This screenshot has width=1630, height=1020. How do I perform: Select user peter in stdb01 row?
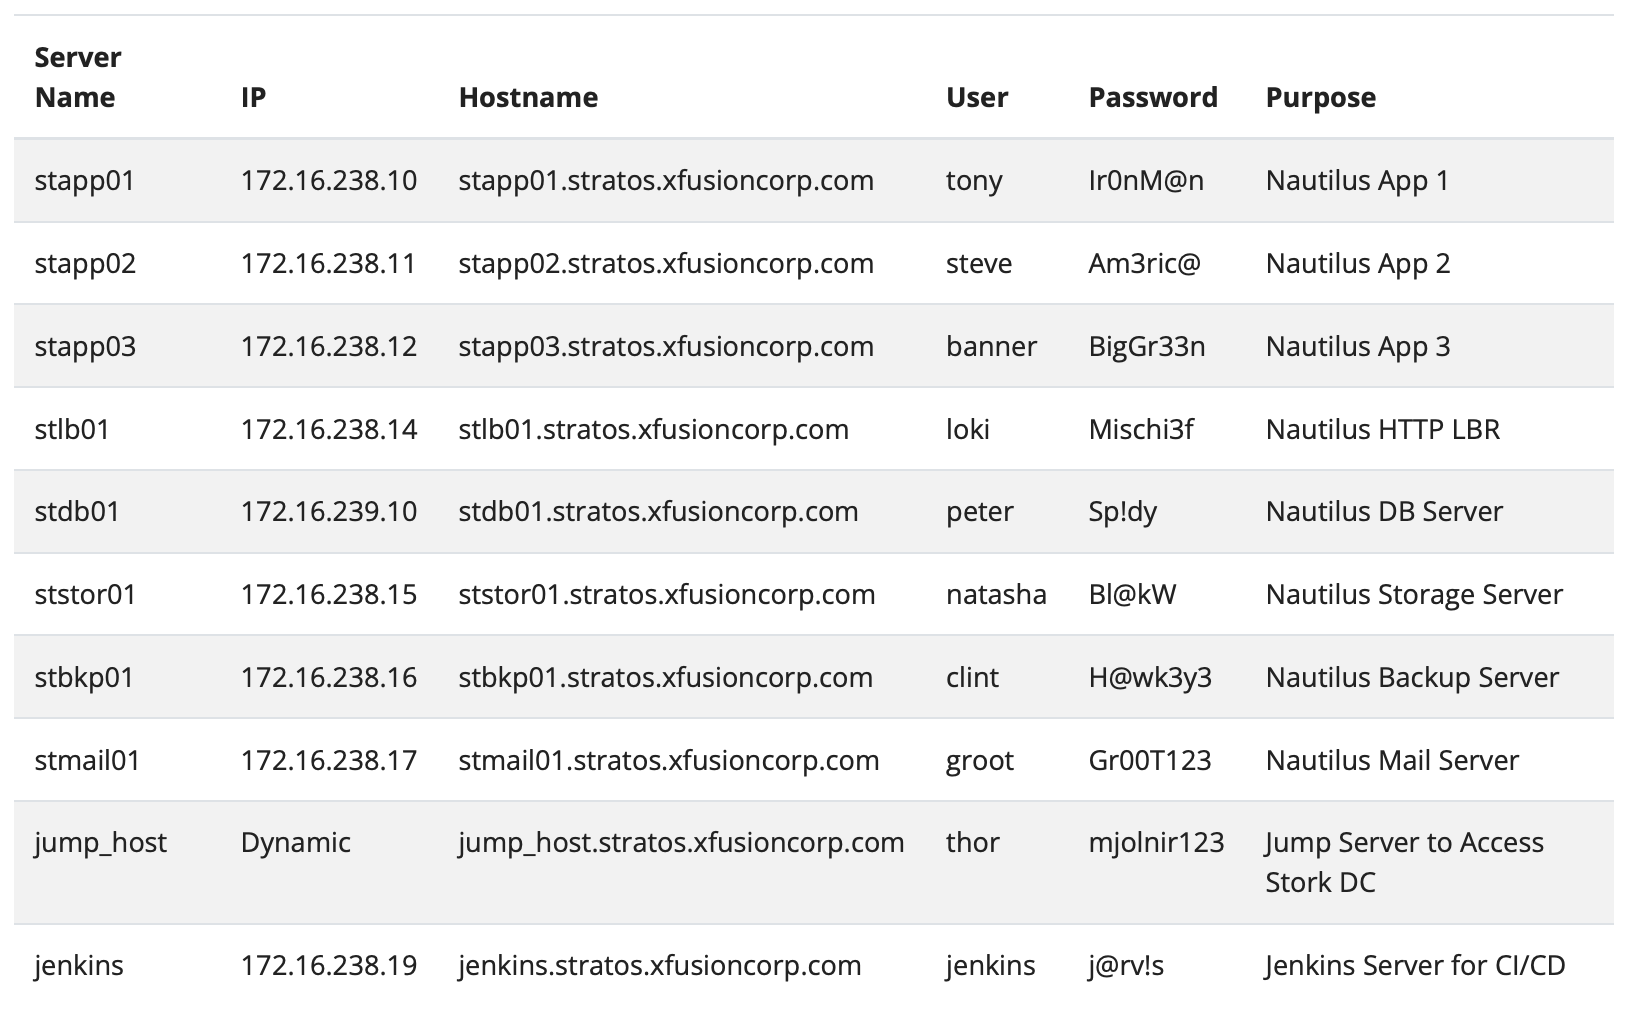[979, 512]
